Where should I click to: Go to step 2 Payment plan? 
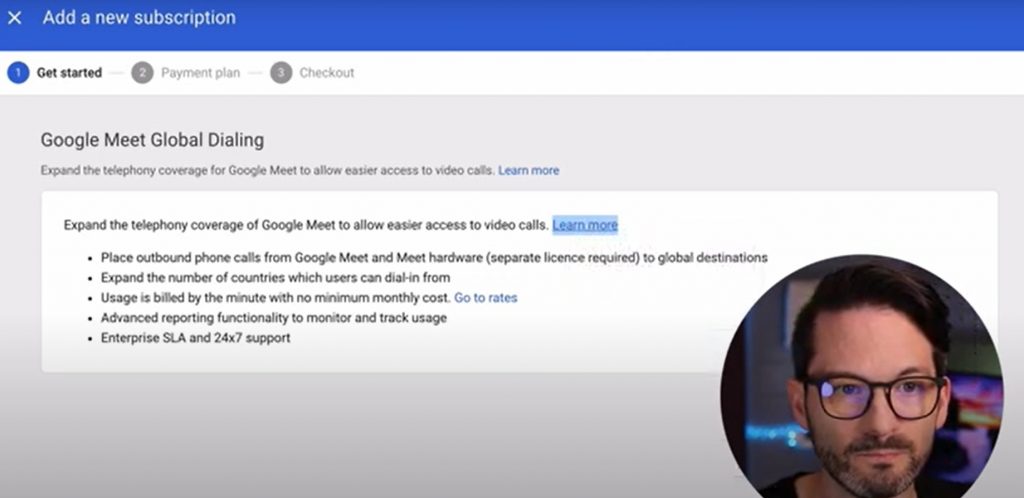point(185,72)
